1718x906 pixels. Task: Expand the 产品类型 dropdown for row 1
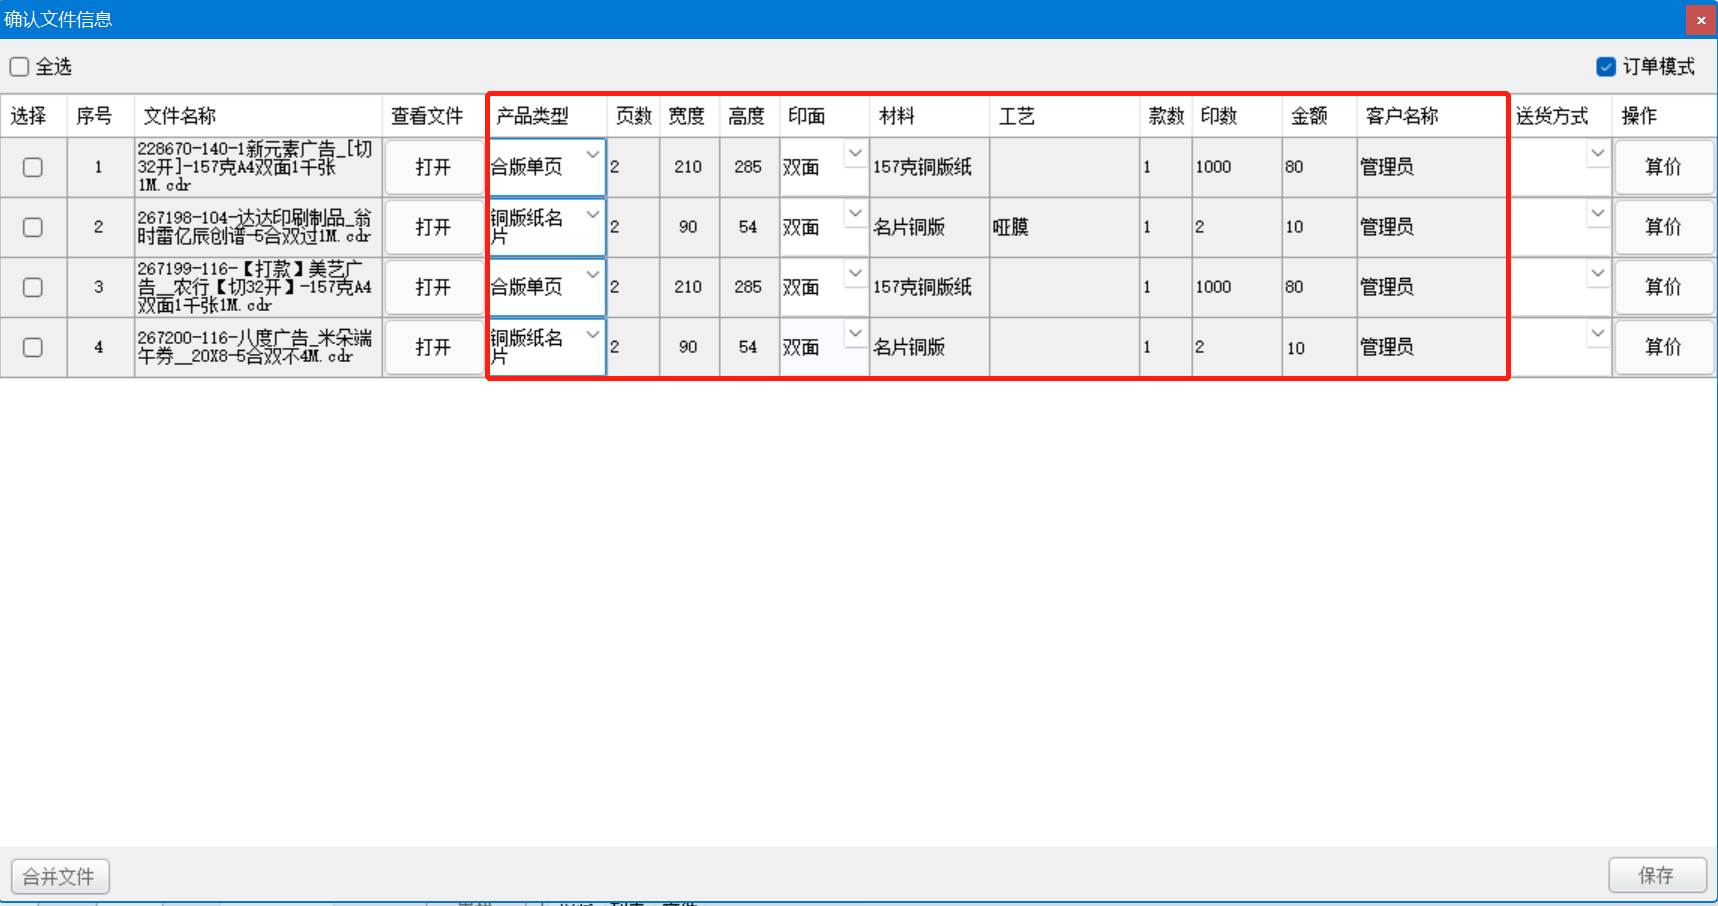(592, 155)
